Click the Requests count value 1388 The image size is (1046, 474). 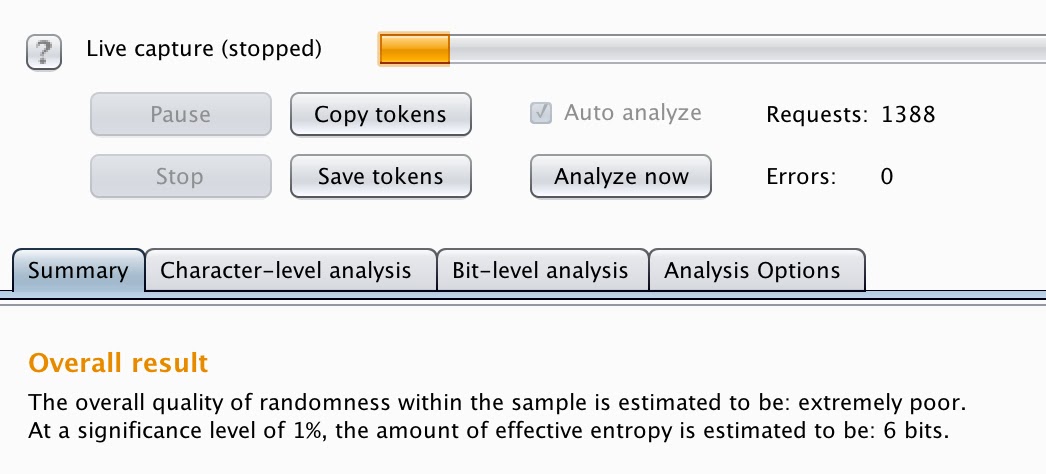908,115
